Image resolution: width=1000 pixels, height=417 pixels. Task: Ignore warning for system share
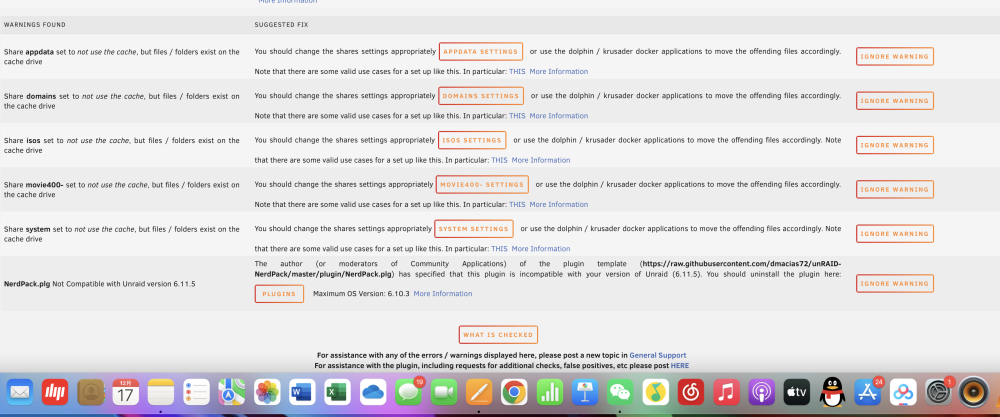[x=895, y=234]
